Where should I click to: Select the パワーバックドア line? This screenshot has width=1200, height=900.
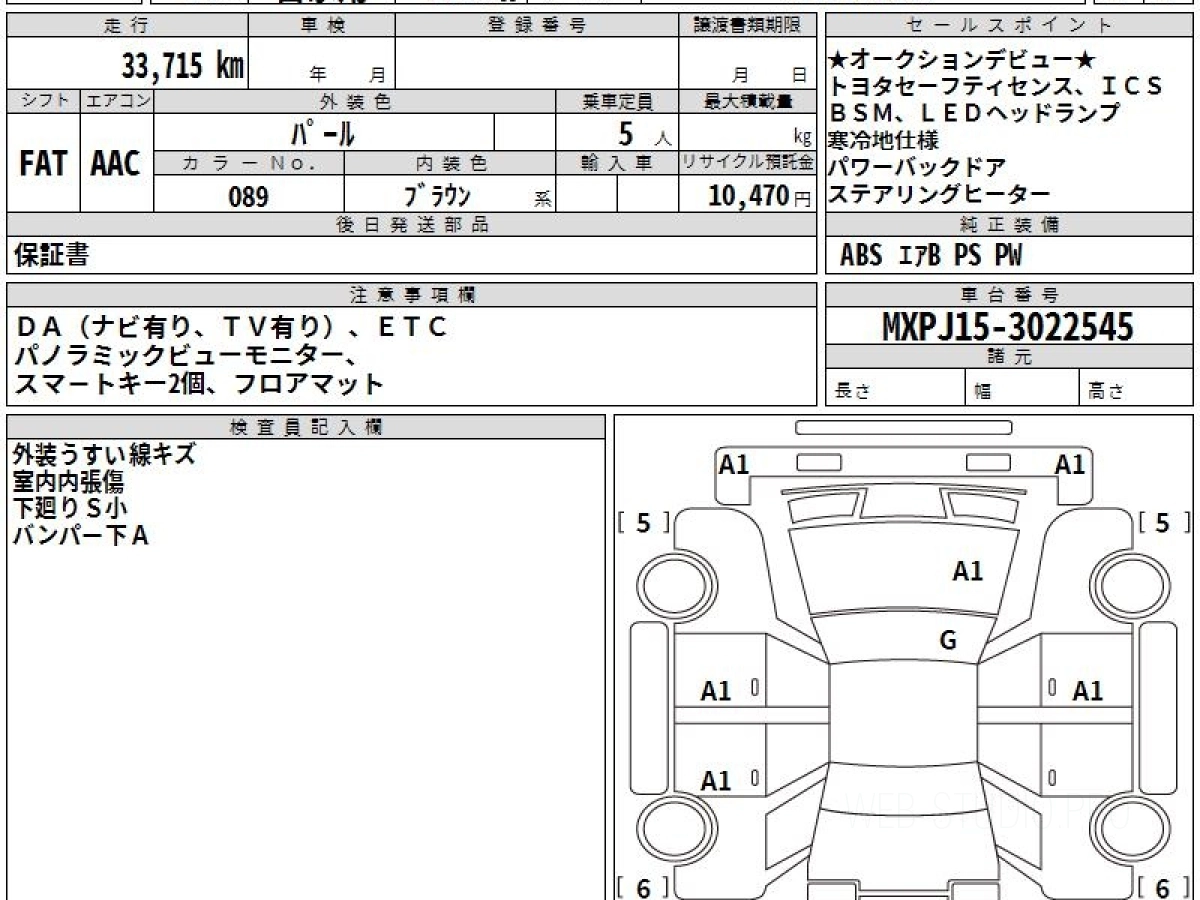pyautogui.click(x=918, y=166)
